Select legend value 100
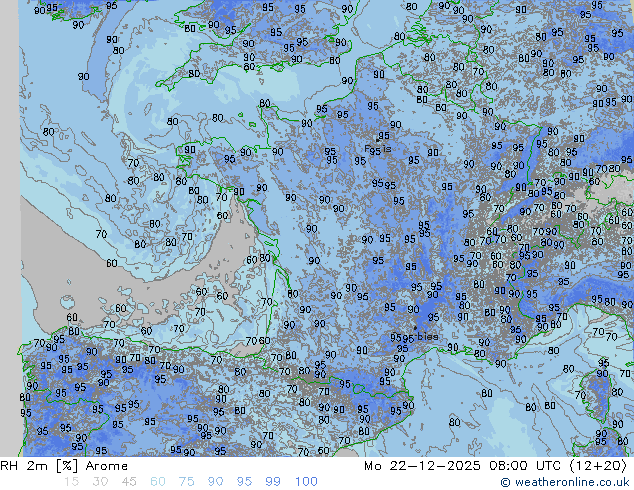 click(306, 482)
